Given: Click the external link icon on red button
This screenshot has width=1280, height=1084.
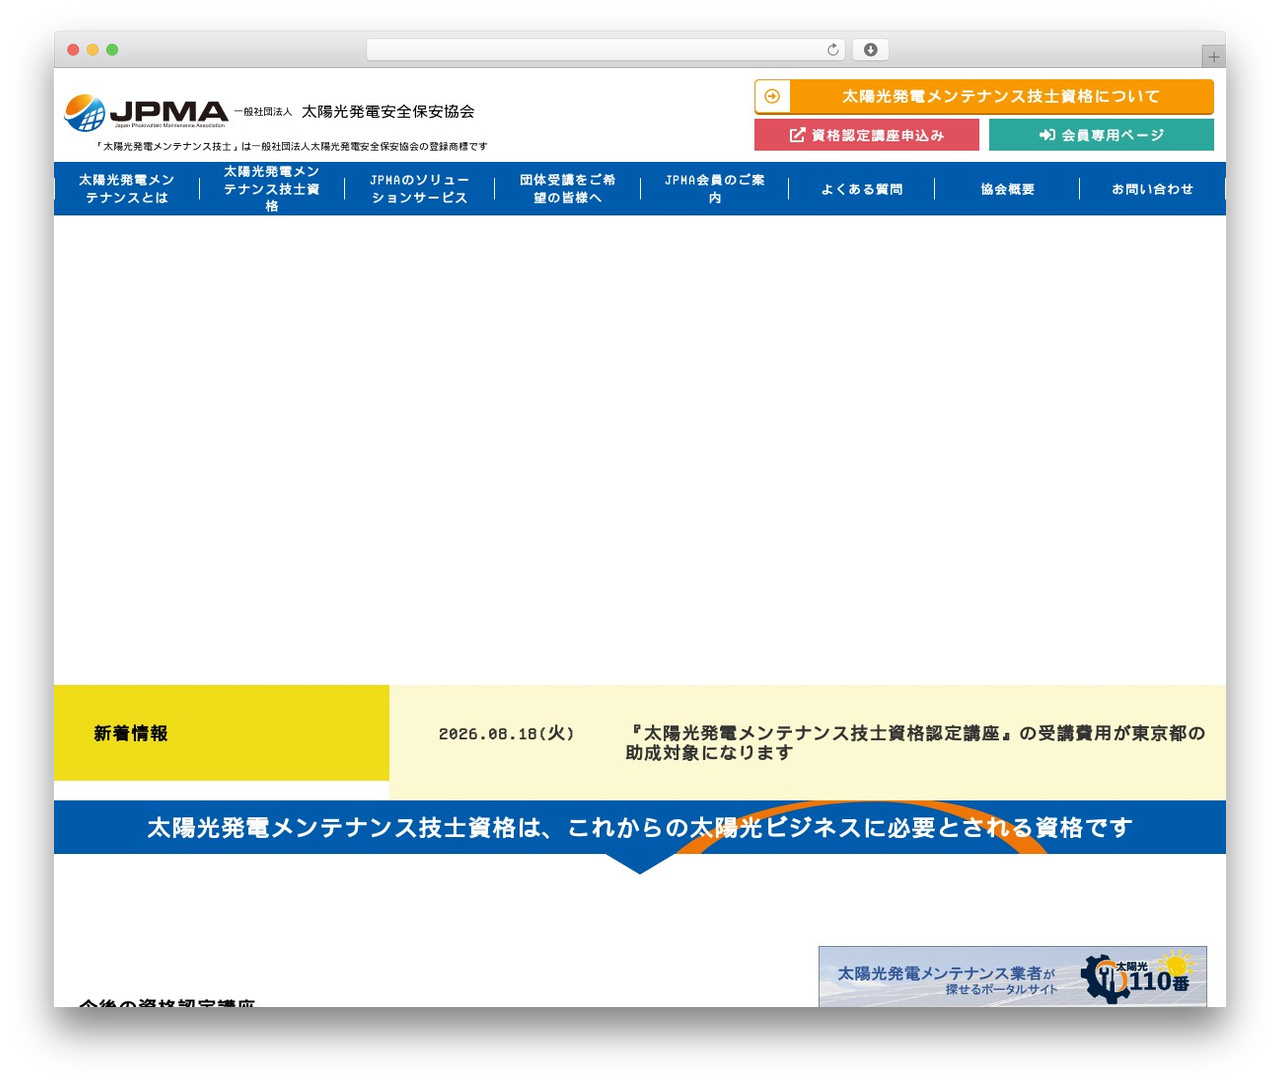Looking at the screenshot, I should 797,135.
